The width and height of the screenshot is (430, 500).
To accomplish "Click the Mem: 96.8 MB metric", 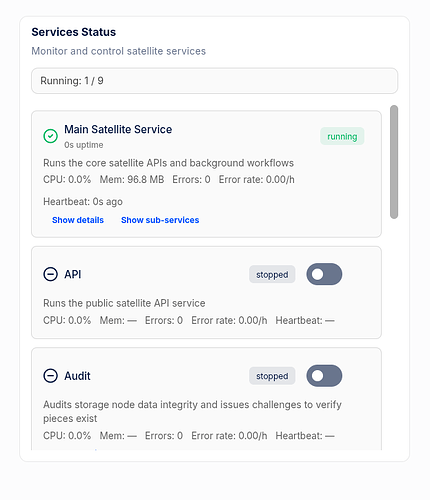I will coord(132,180).
